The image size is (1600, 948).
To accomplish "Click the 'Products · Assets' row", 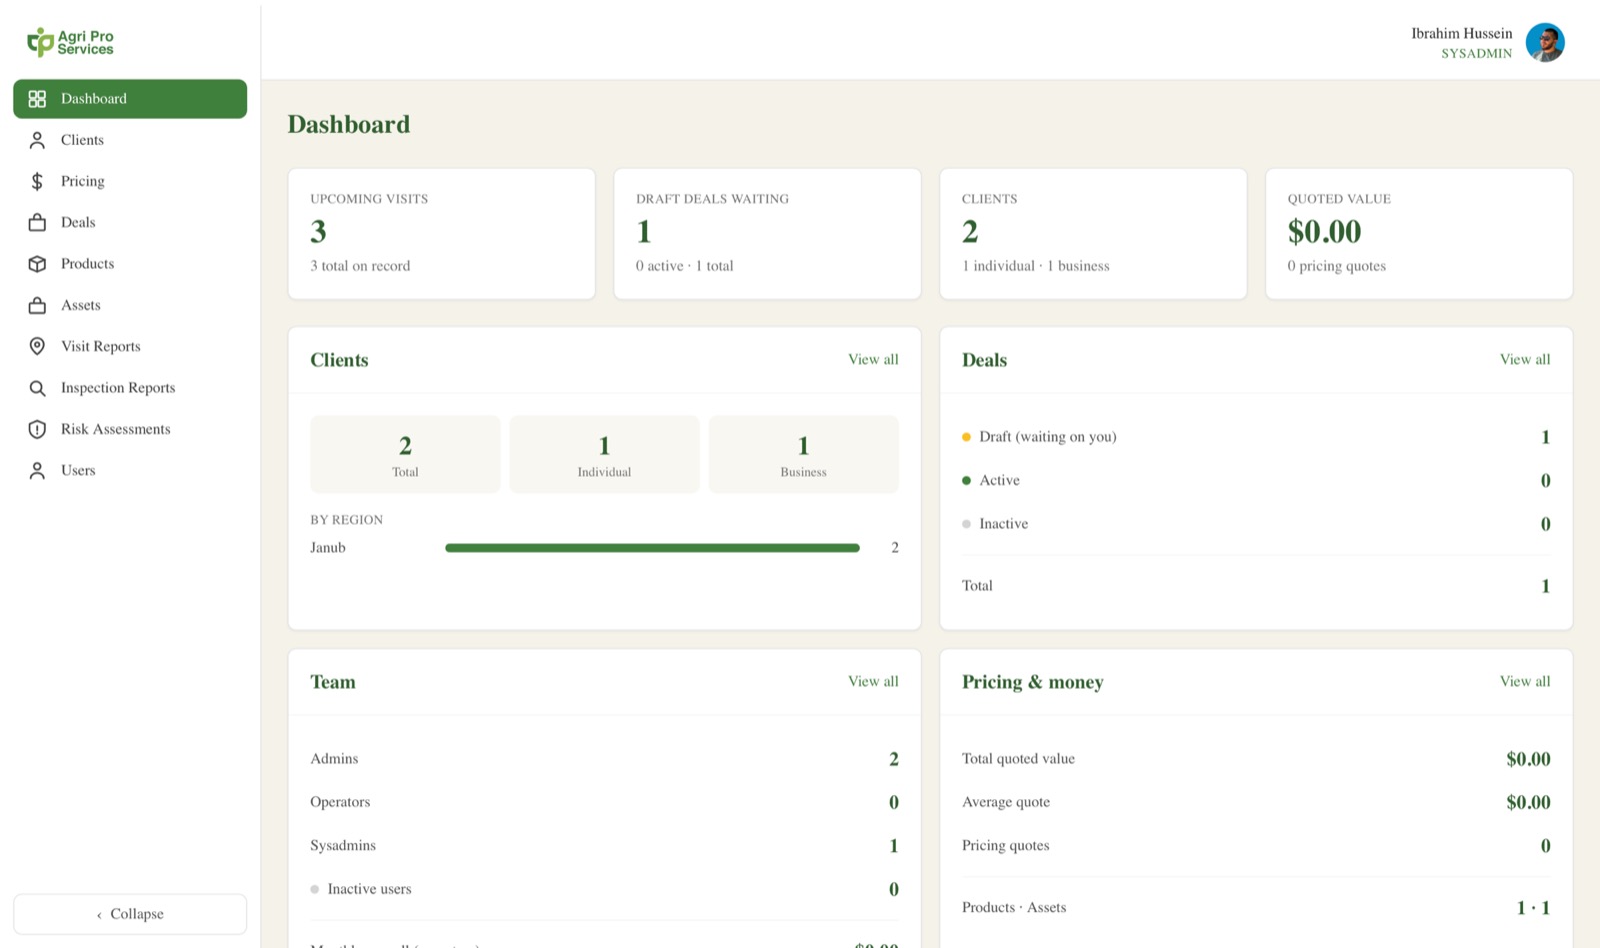I will 1256,908.
